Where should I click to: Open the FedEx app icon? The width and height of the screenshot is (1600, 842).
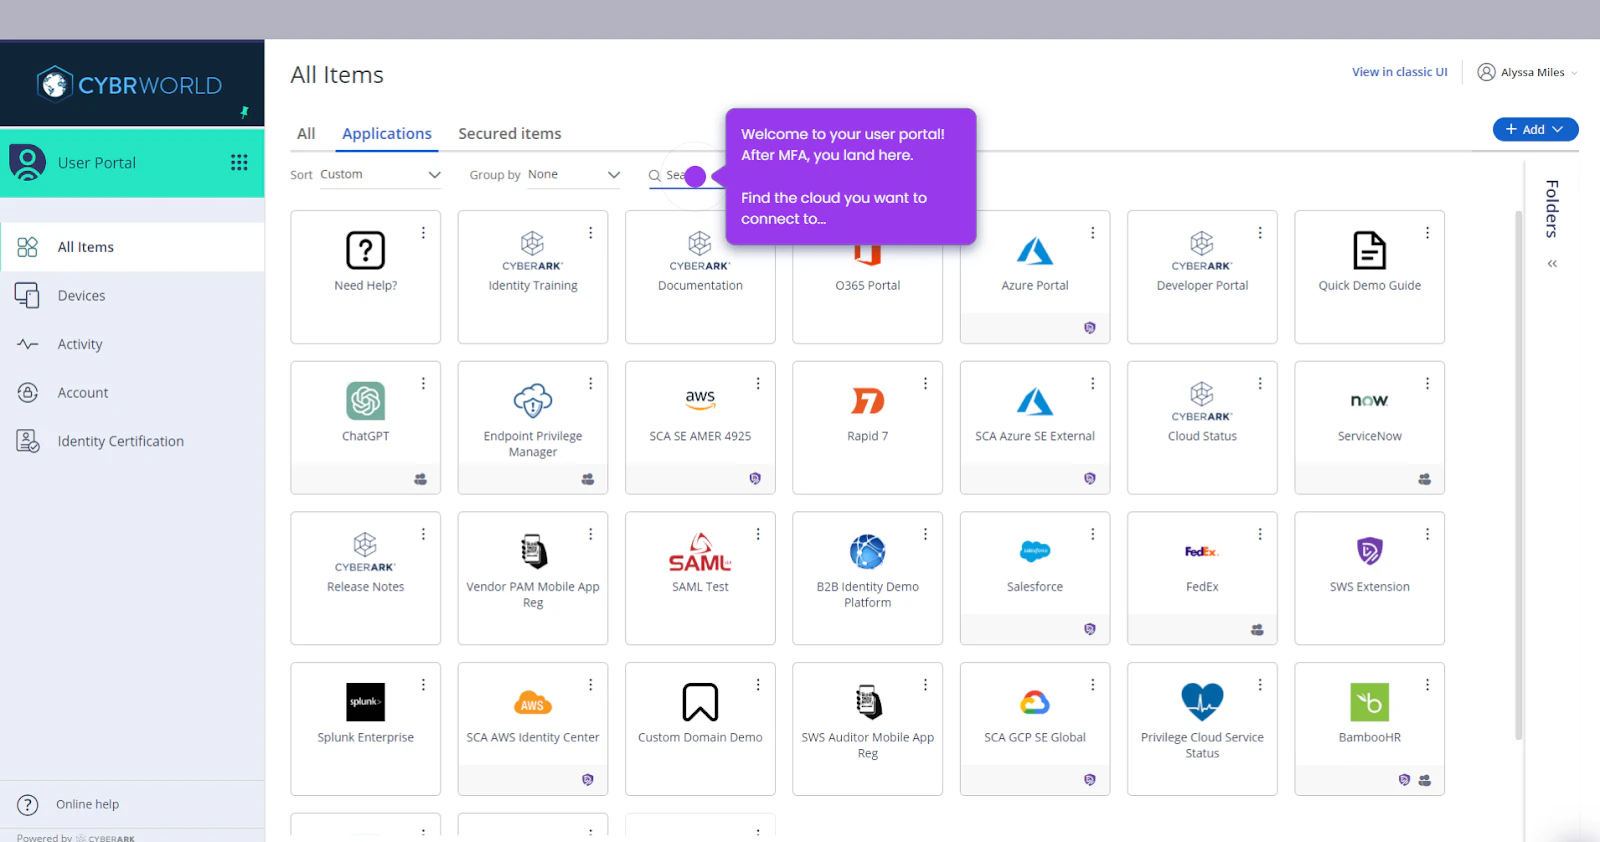click(x=1202, y=551)
